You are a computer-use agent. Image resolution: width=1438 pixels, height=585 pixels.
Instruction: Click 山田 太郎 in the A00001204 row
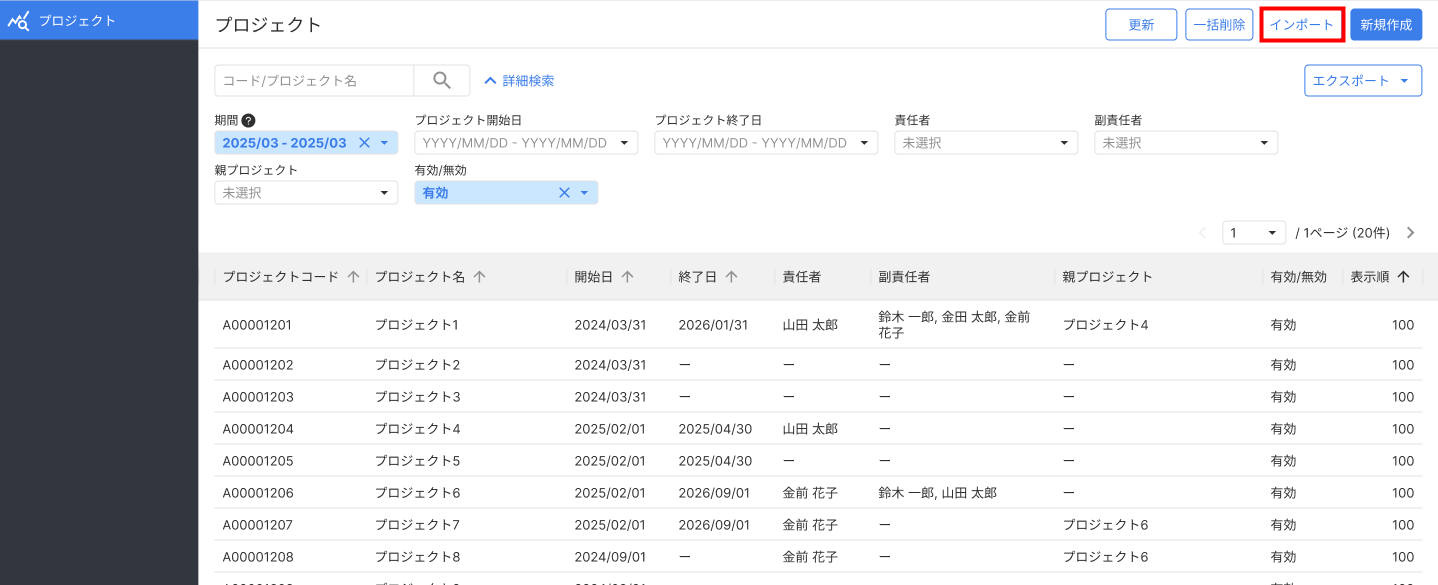(x=810, y=429)
